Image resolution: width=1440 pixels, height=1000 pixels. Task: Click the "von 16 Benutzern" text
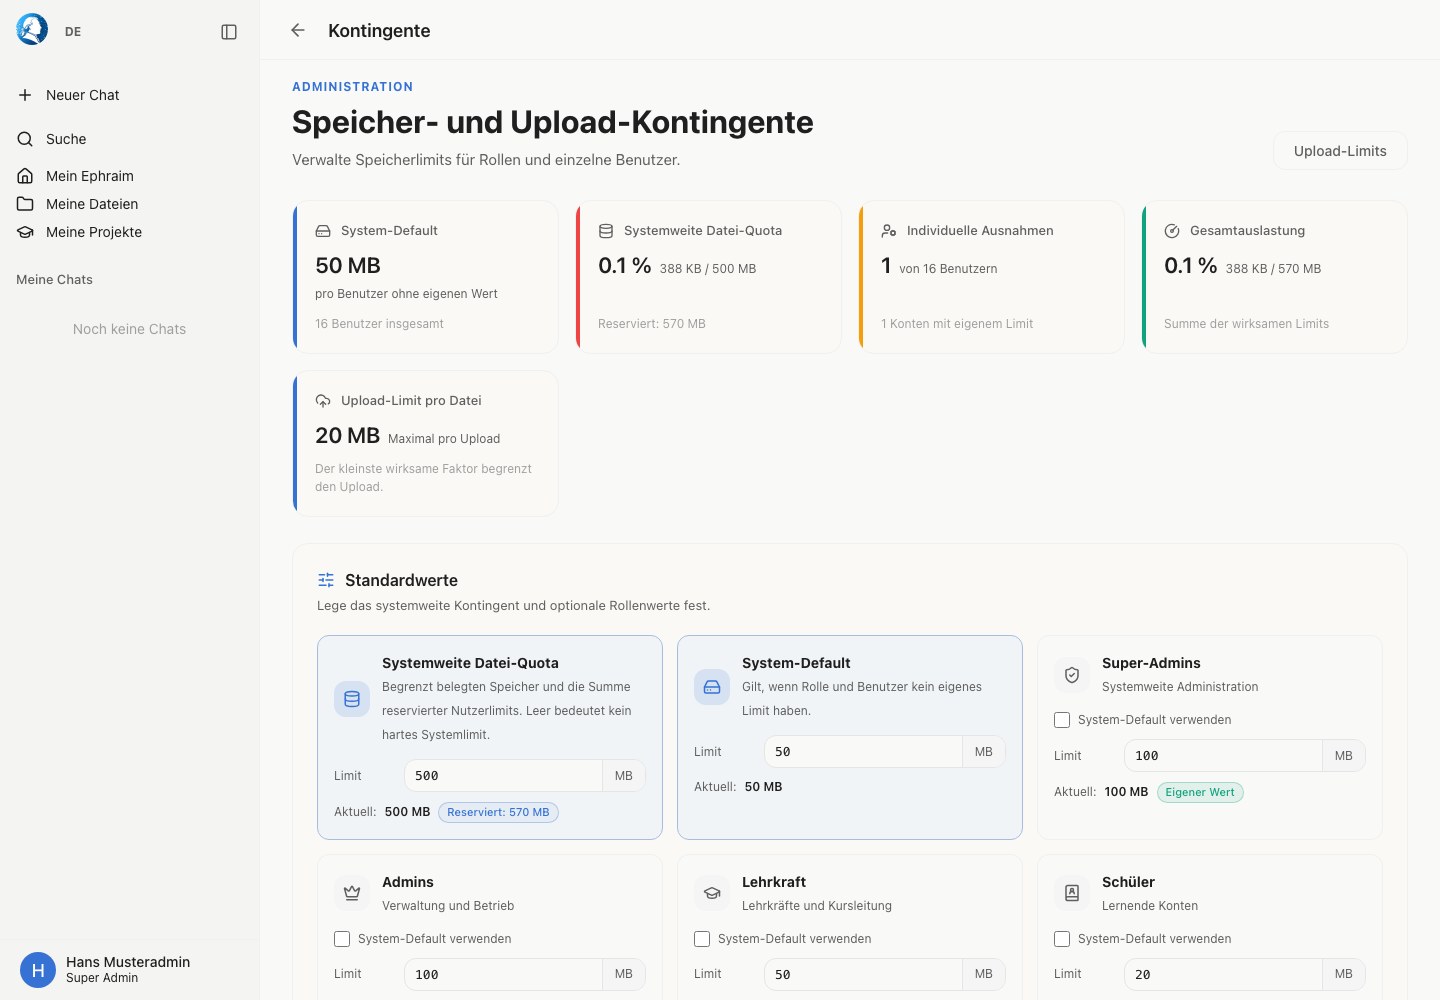tap(948, 269)
